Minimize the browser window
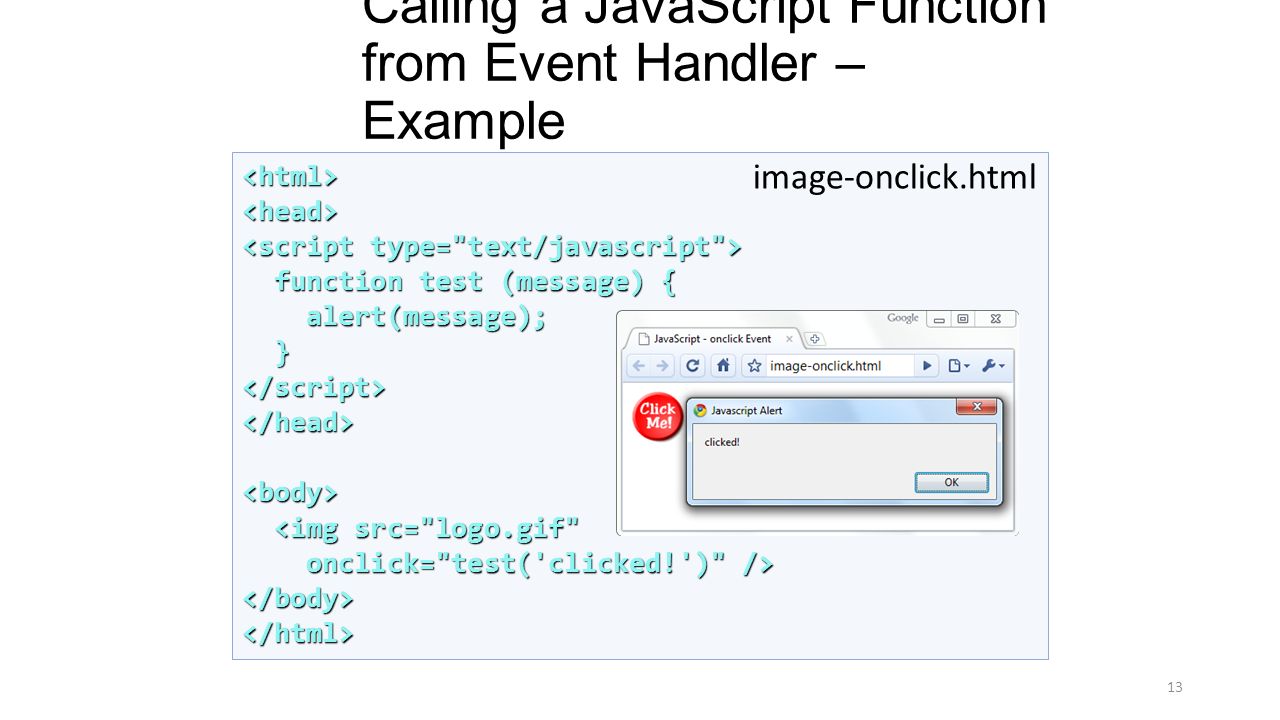 (938, 319)
